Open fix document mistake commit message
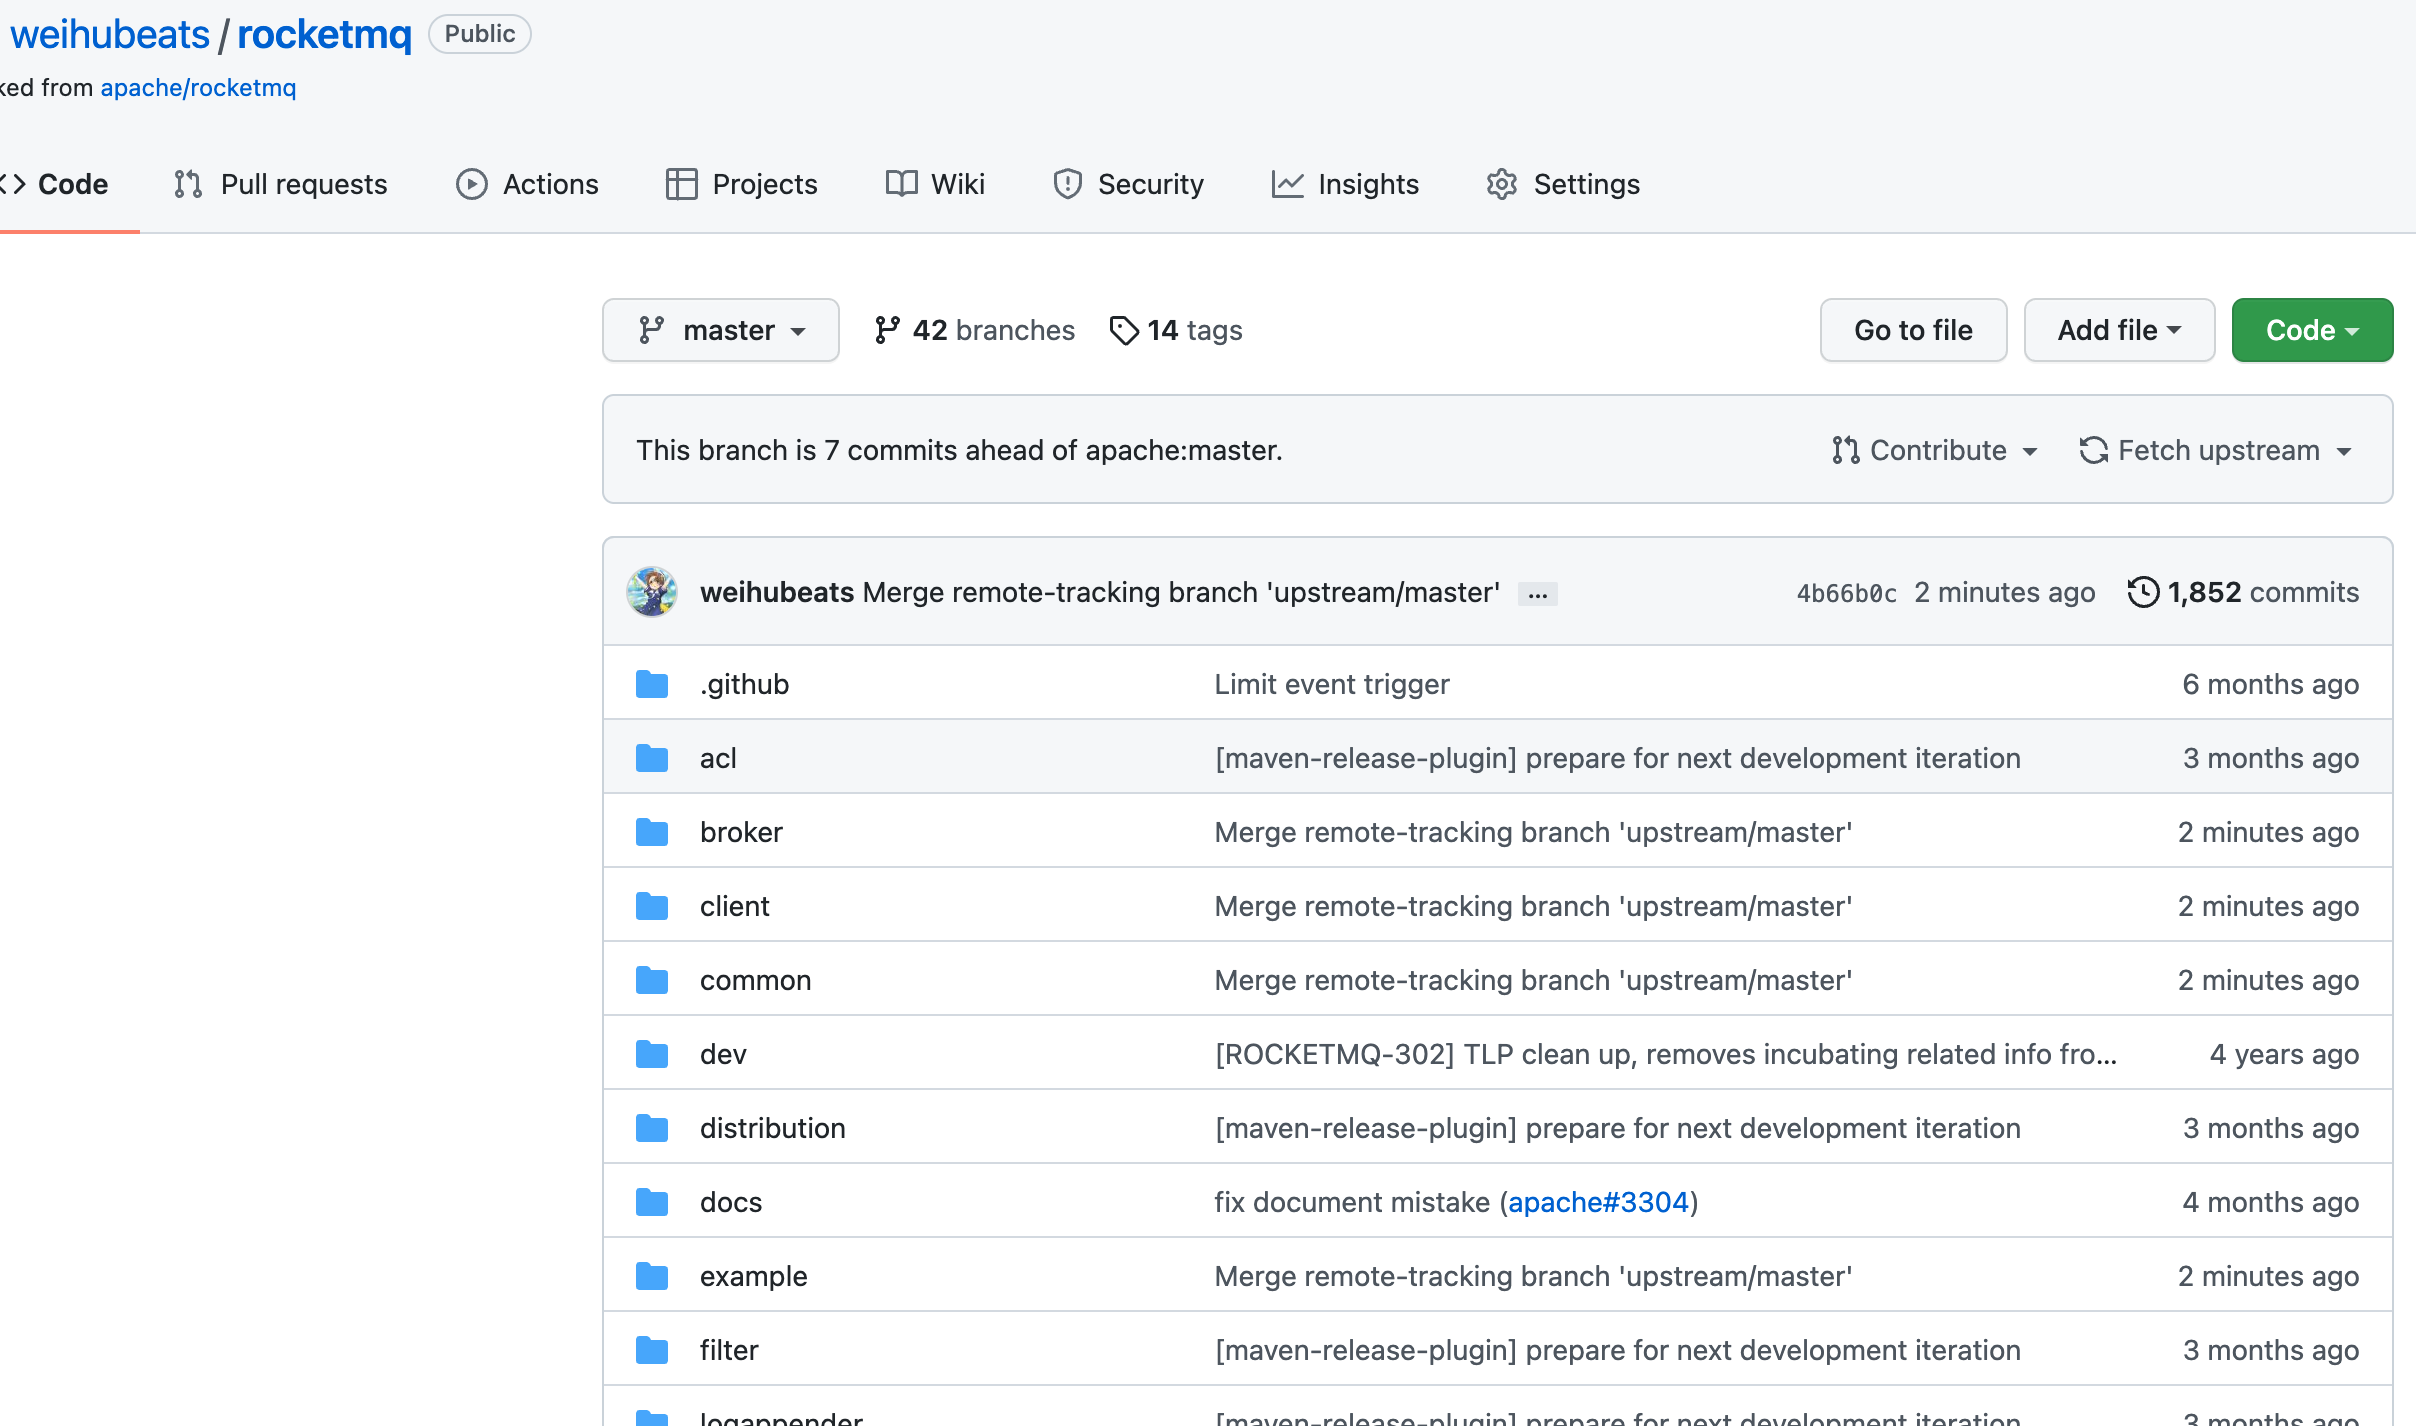Screen dimensions: 2416x1426 (x=1352, y=1202)
